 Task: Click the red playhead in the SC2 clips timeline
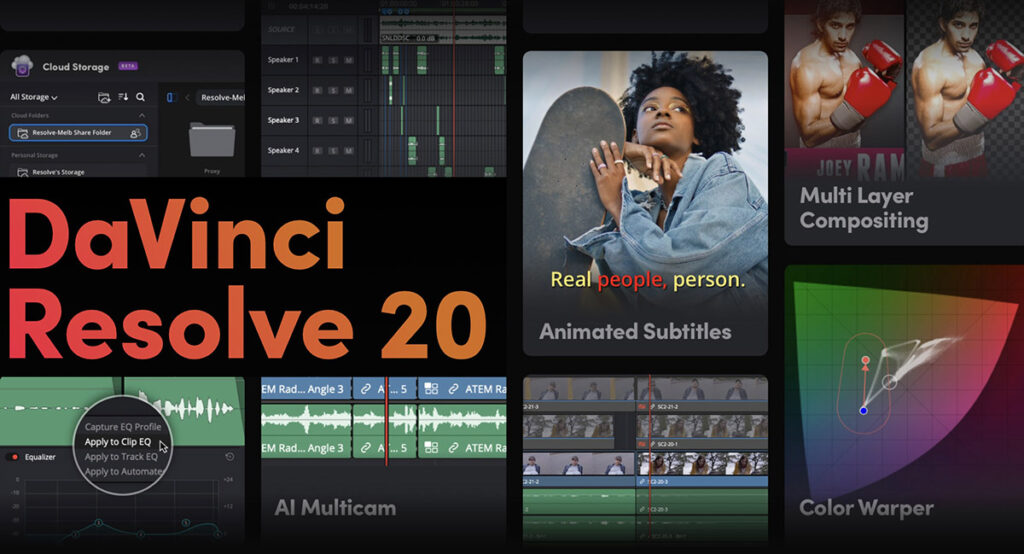649,457
